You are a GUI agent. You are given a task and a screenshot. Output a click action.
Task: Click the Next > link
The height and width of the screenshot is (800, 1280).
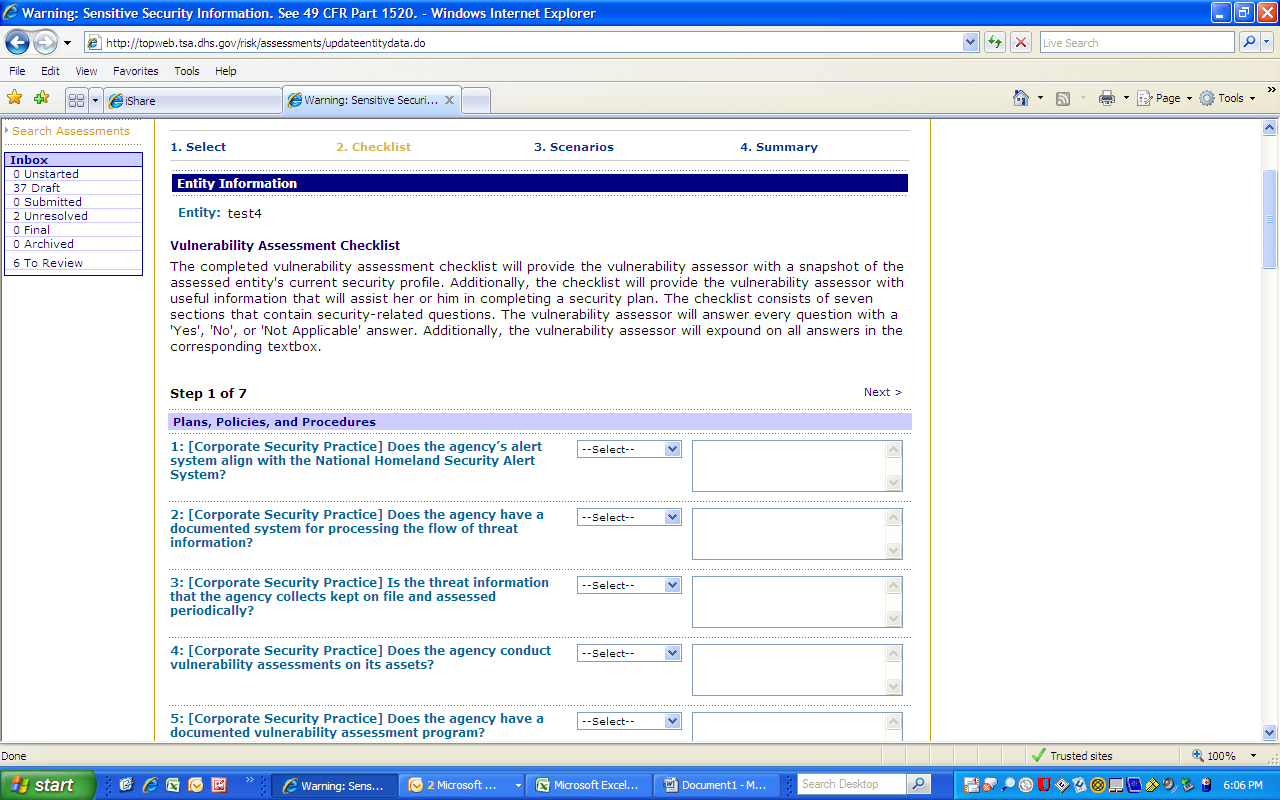[x=882, y=393]
